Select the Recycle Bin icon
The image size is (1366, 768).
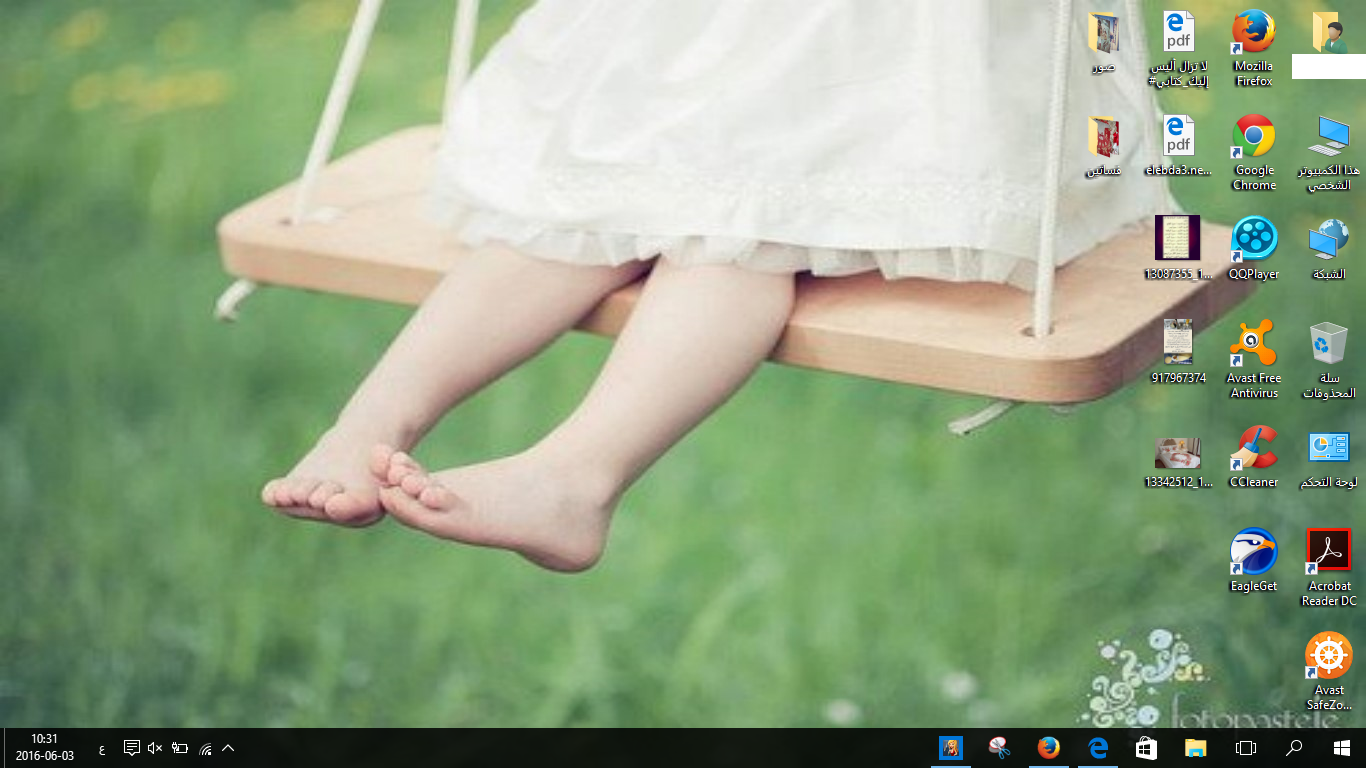point(1329,344)
